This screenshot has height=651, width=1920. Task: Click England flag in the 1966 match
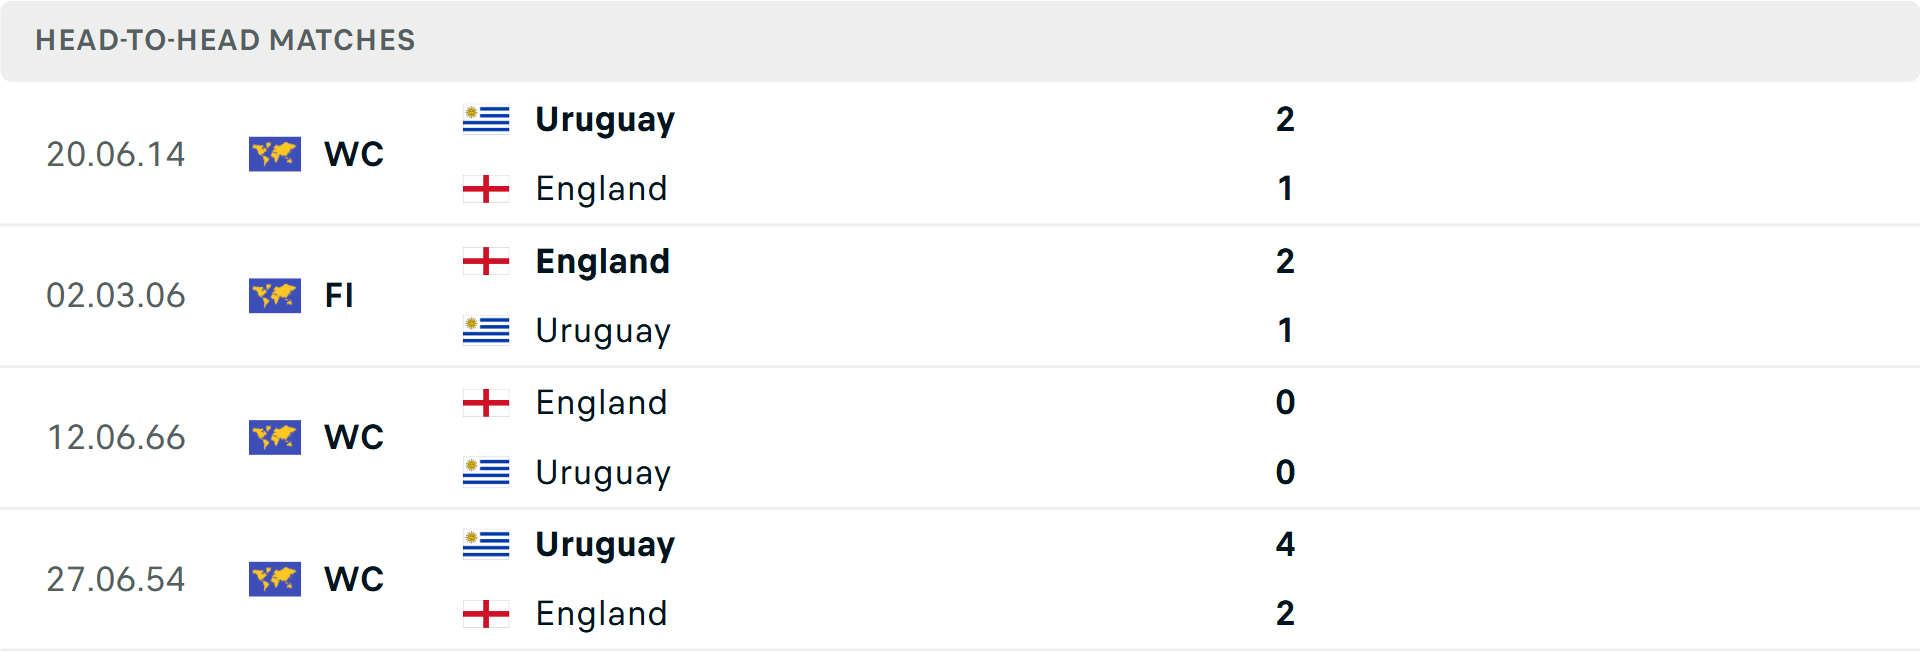tap(486, 403)
